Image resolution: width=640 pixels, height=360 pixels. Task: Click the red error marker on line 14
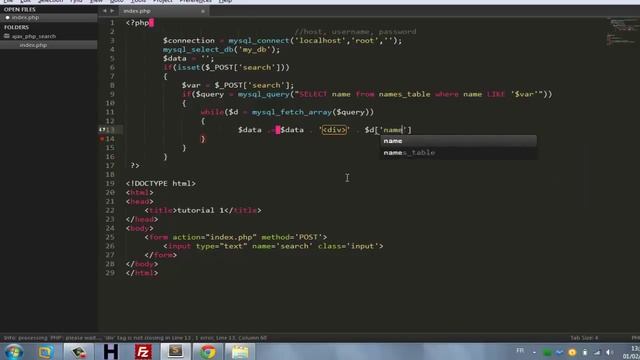coord(102,139)
